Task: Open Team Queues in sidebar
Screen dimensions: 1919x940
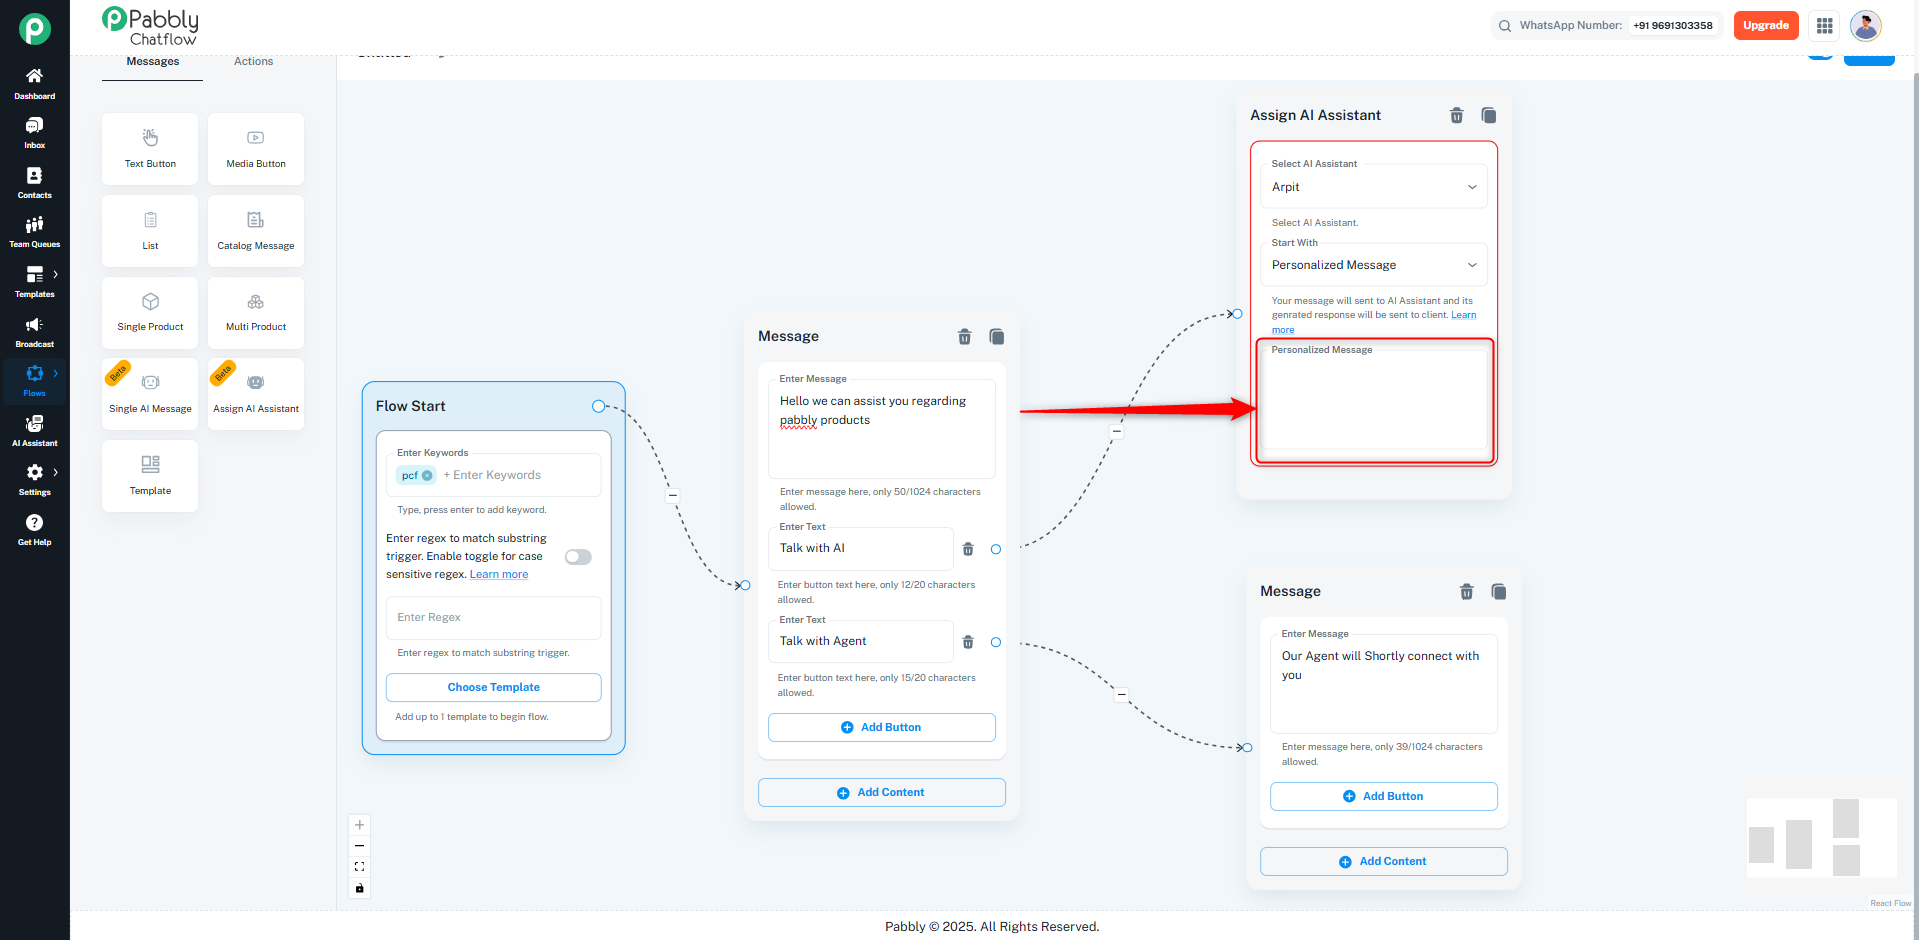Action: pos(34,232)
